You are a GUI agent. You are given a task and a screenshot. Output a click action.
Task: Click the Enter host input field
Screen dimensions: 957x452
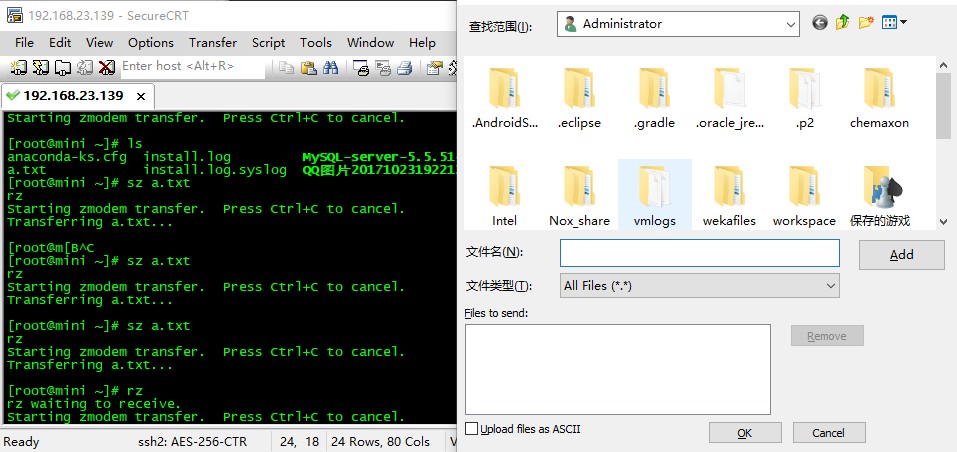point(192,66)
